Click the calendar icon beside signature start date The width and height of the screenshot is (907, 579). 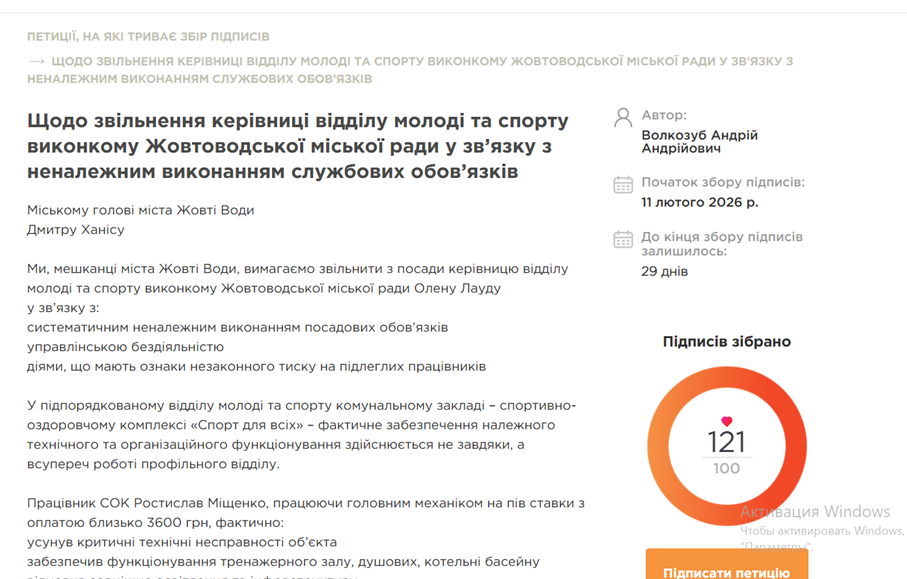tap(622, 184)
